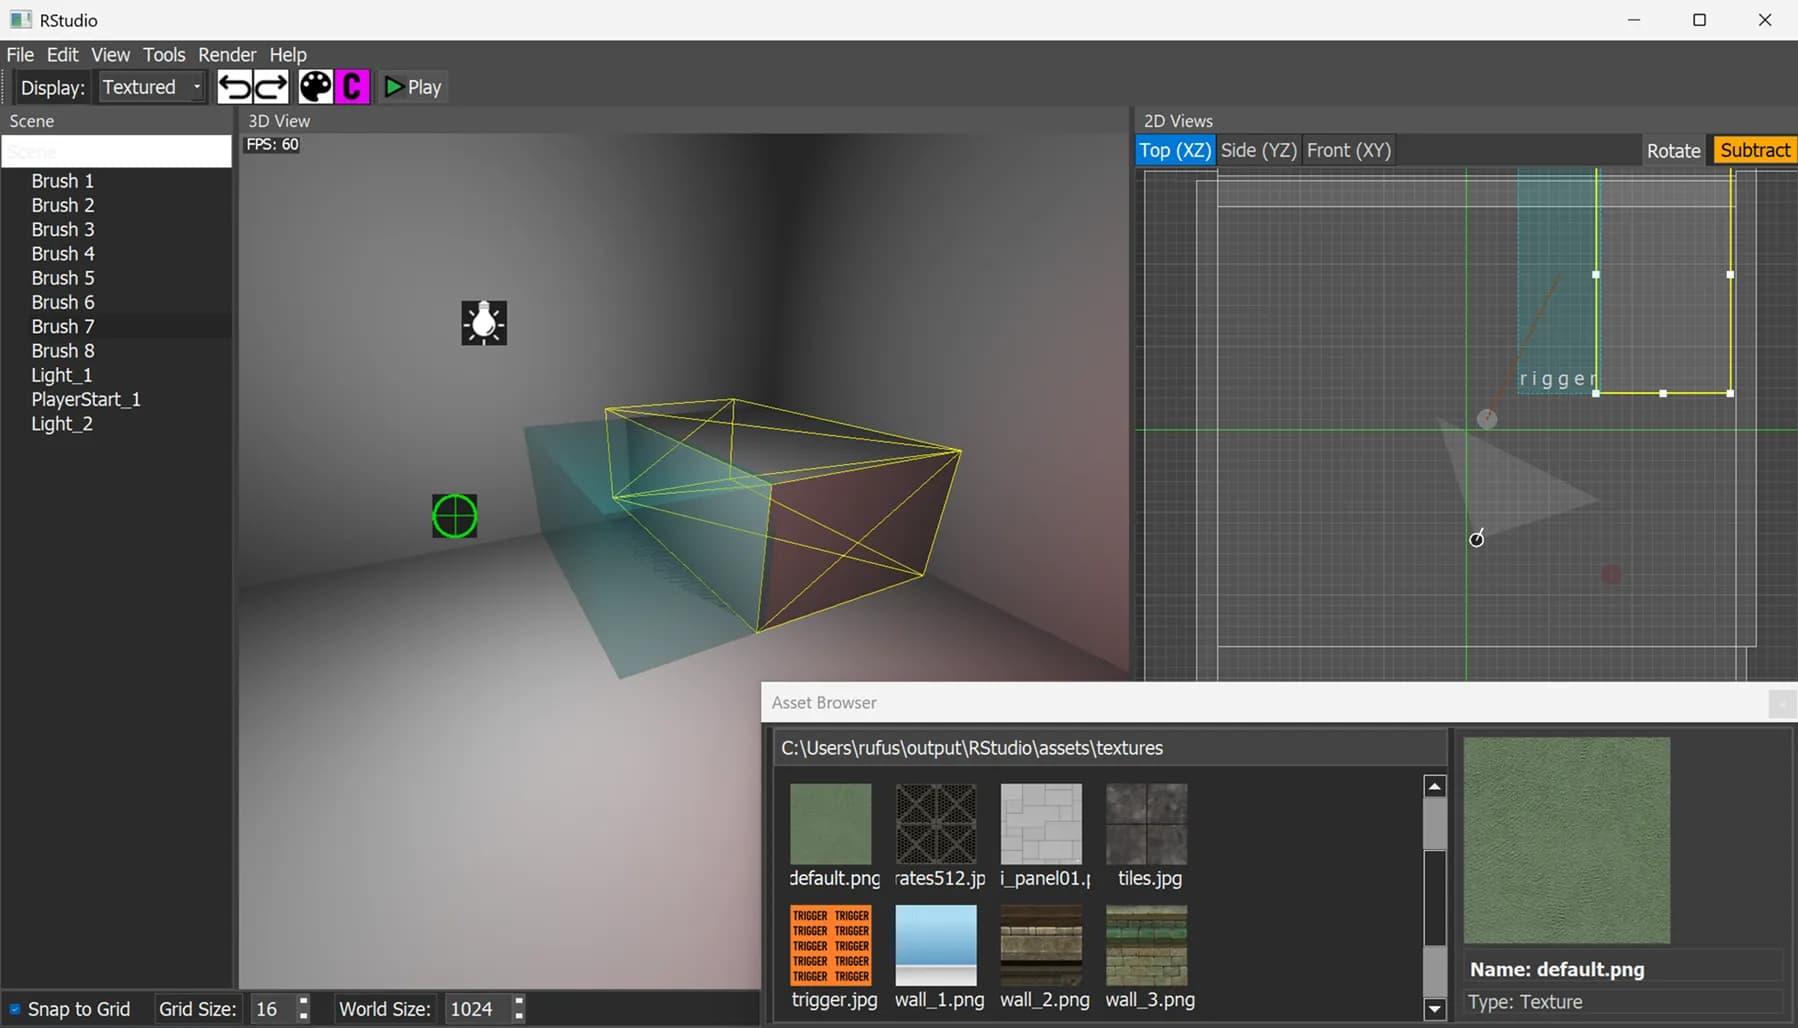Select Brush 7 in the Scene list

coord(62,325)
